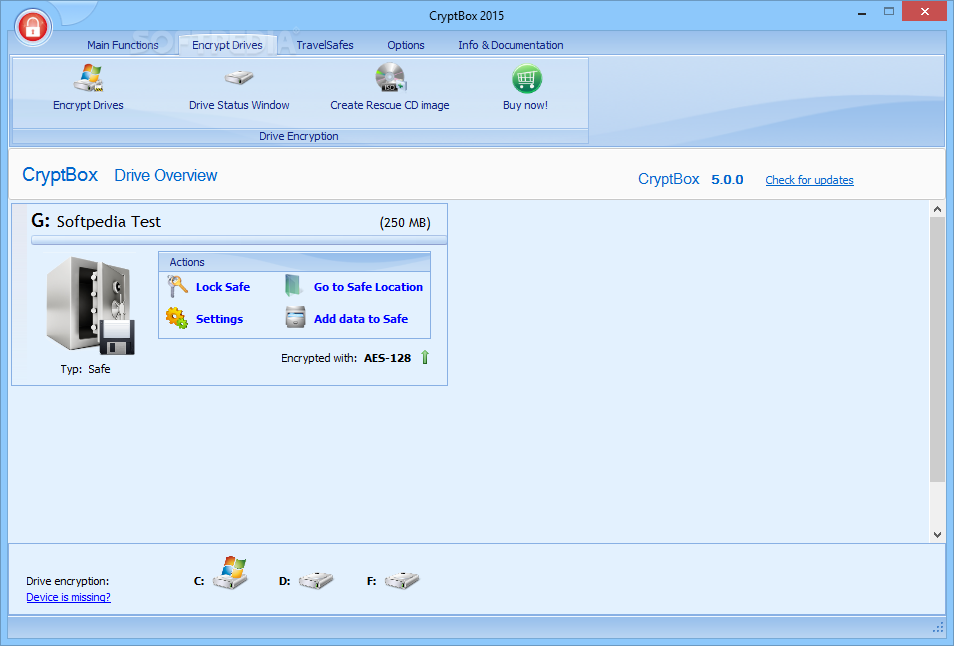This screenshot has height=646, width=954.
Task: Click the red padlock CryptBox logo button
Action: coord(33,26)
